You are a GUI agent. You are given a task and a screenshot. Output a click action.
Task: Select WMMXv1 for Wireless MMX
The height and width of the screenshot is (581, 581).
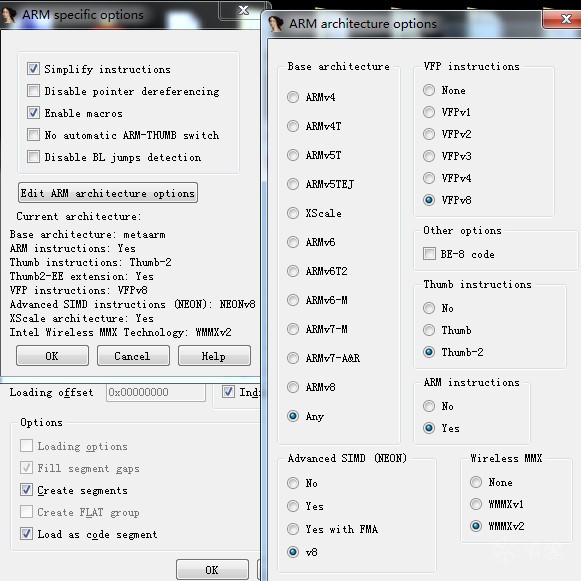(476, 504)
